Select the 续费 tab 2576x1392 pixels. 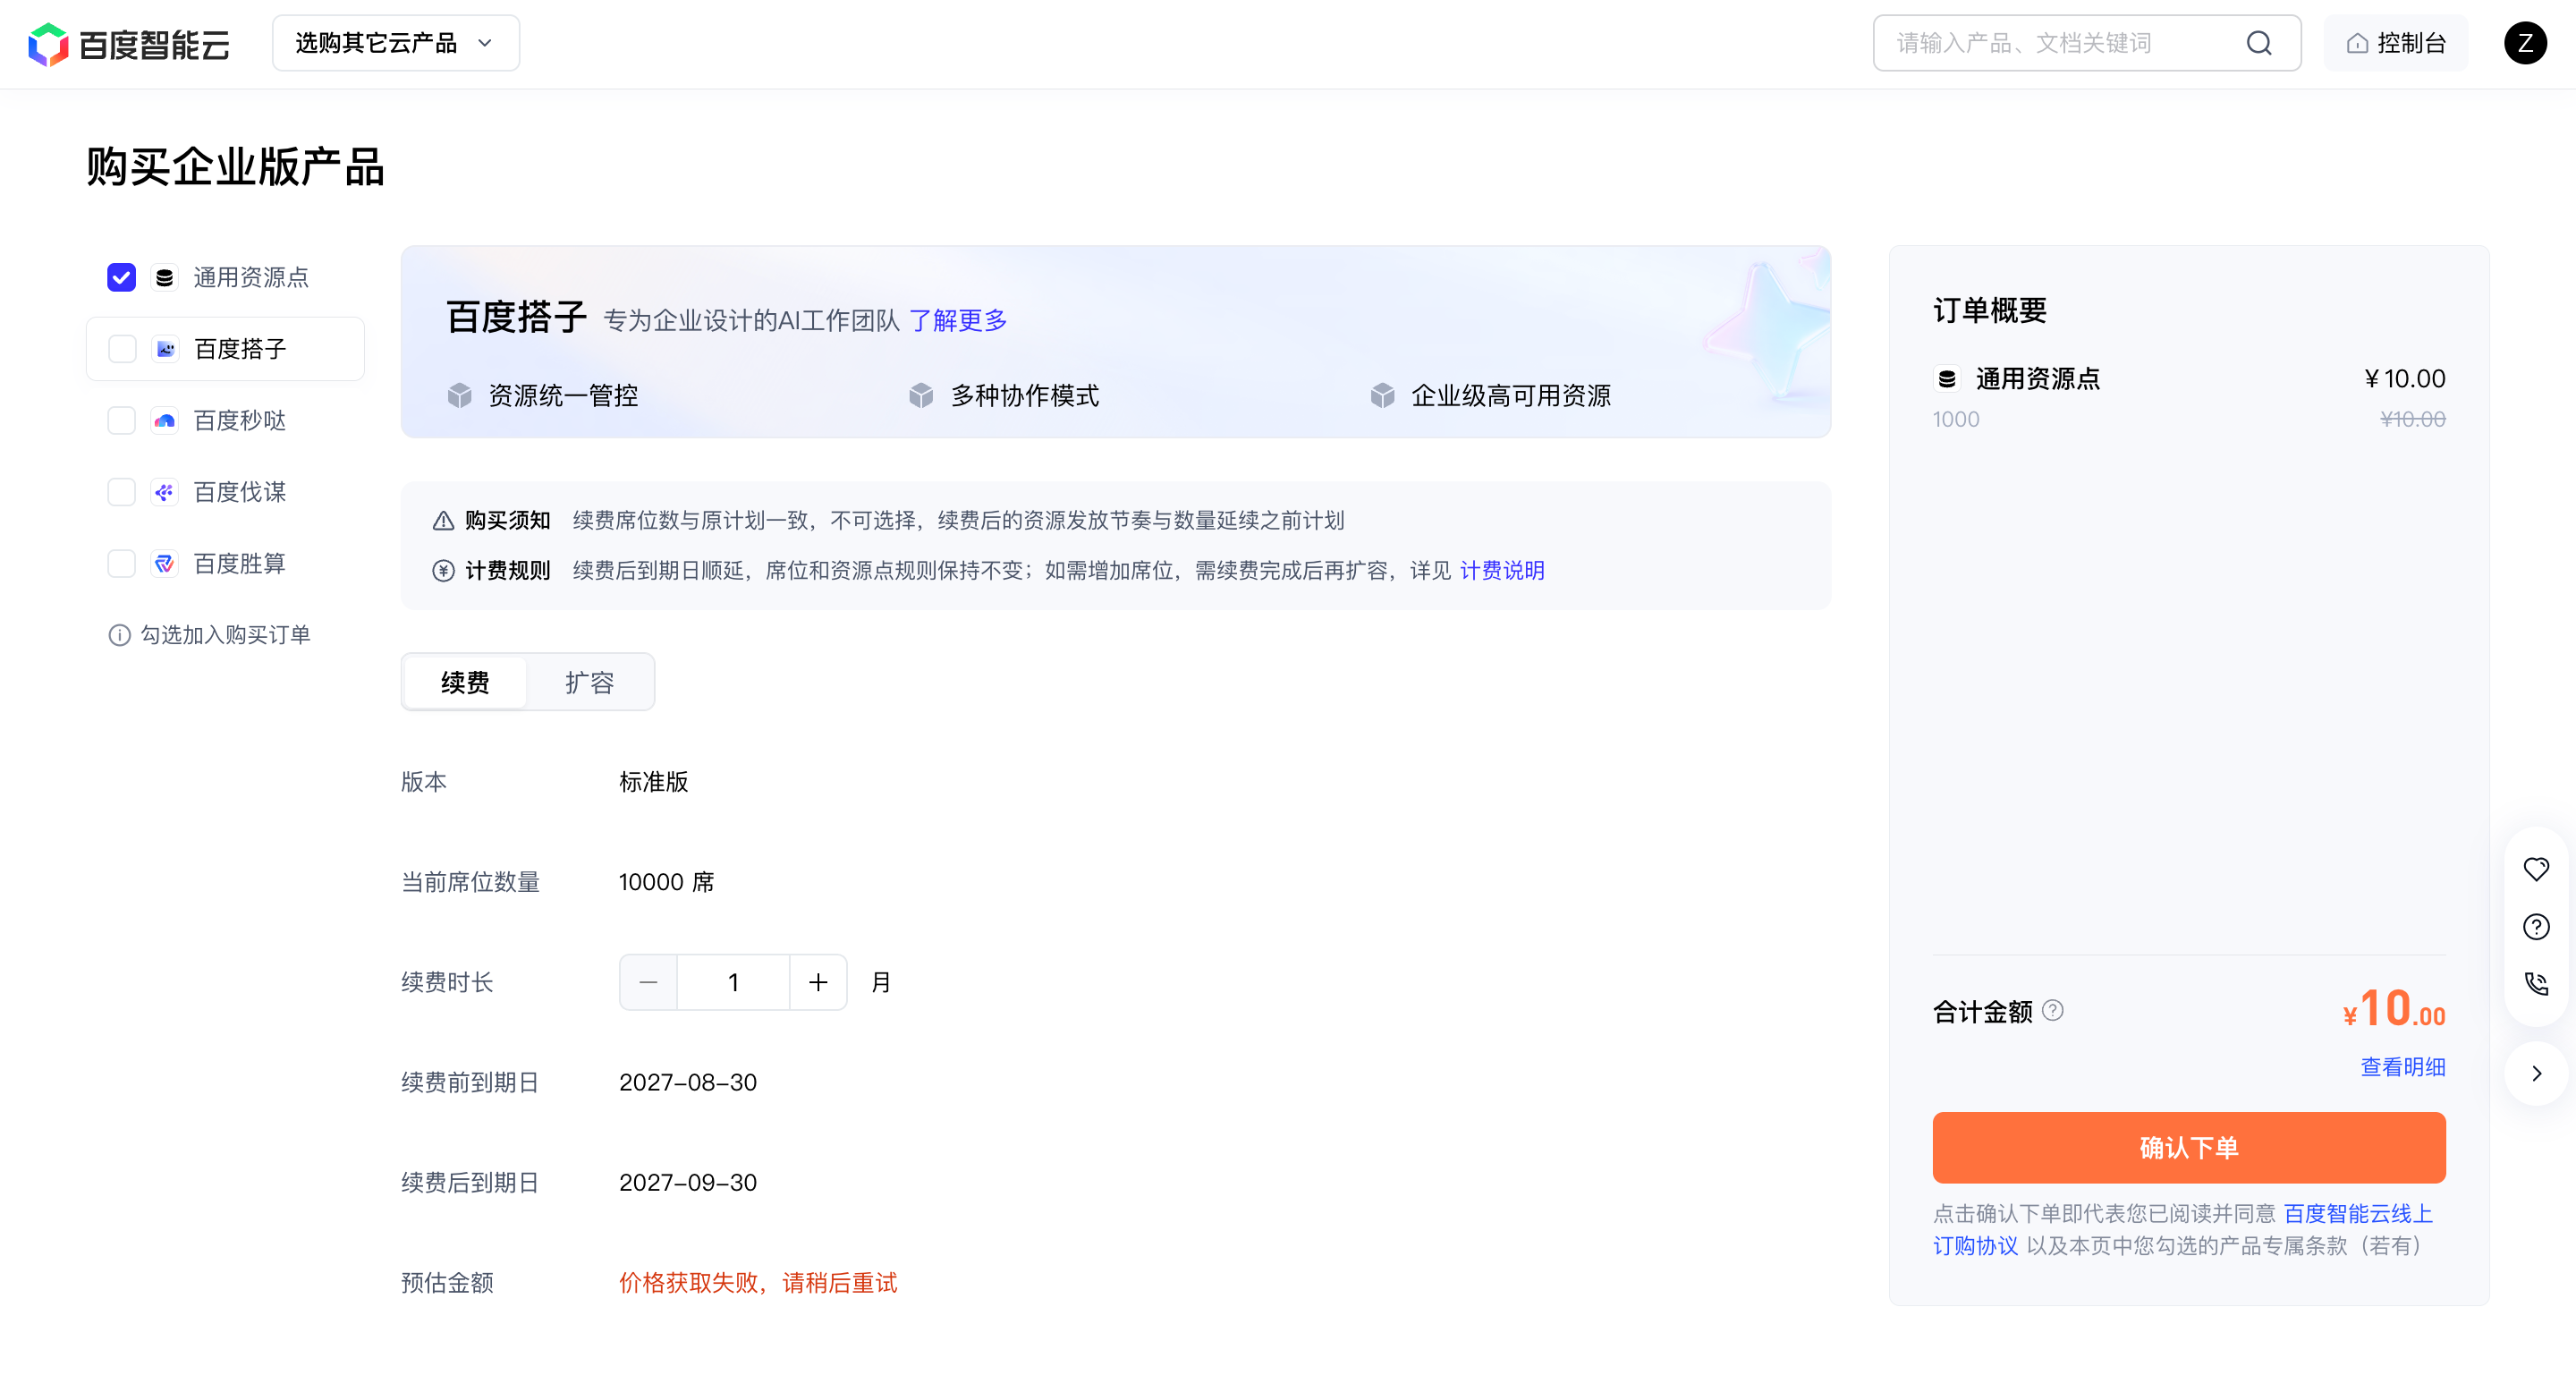click(465, 682)
